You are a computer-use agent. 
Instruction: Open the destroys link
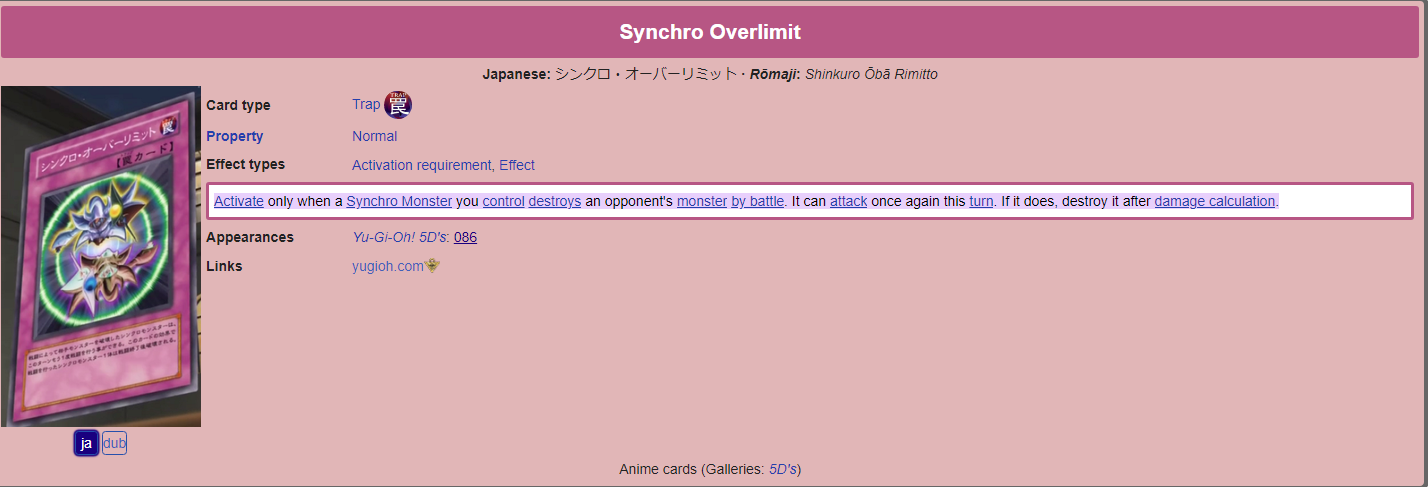coord(555,201)
